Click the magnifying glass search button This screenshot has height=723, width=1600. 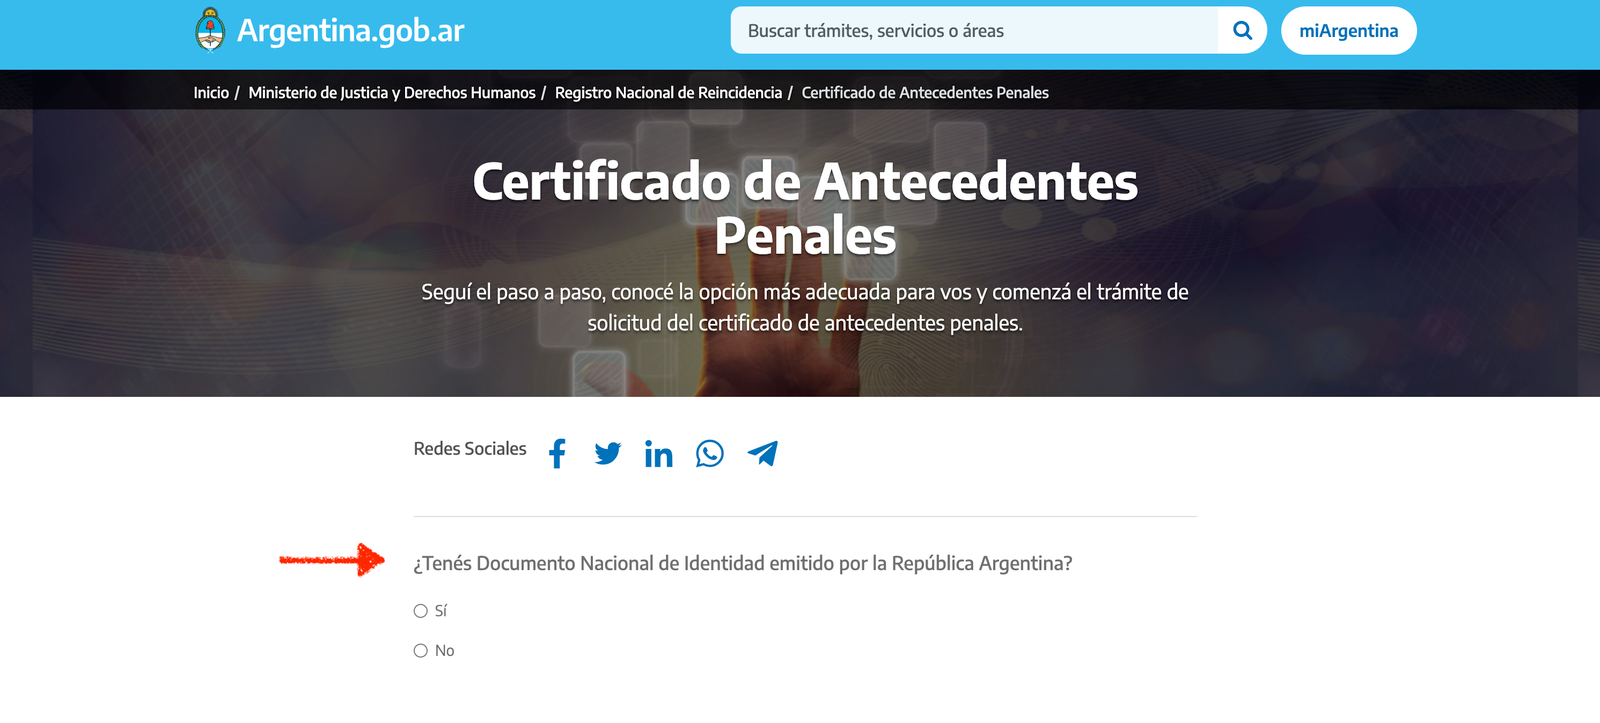pyautogui.click(x=1243, y=31)
